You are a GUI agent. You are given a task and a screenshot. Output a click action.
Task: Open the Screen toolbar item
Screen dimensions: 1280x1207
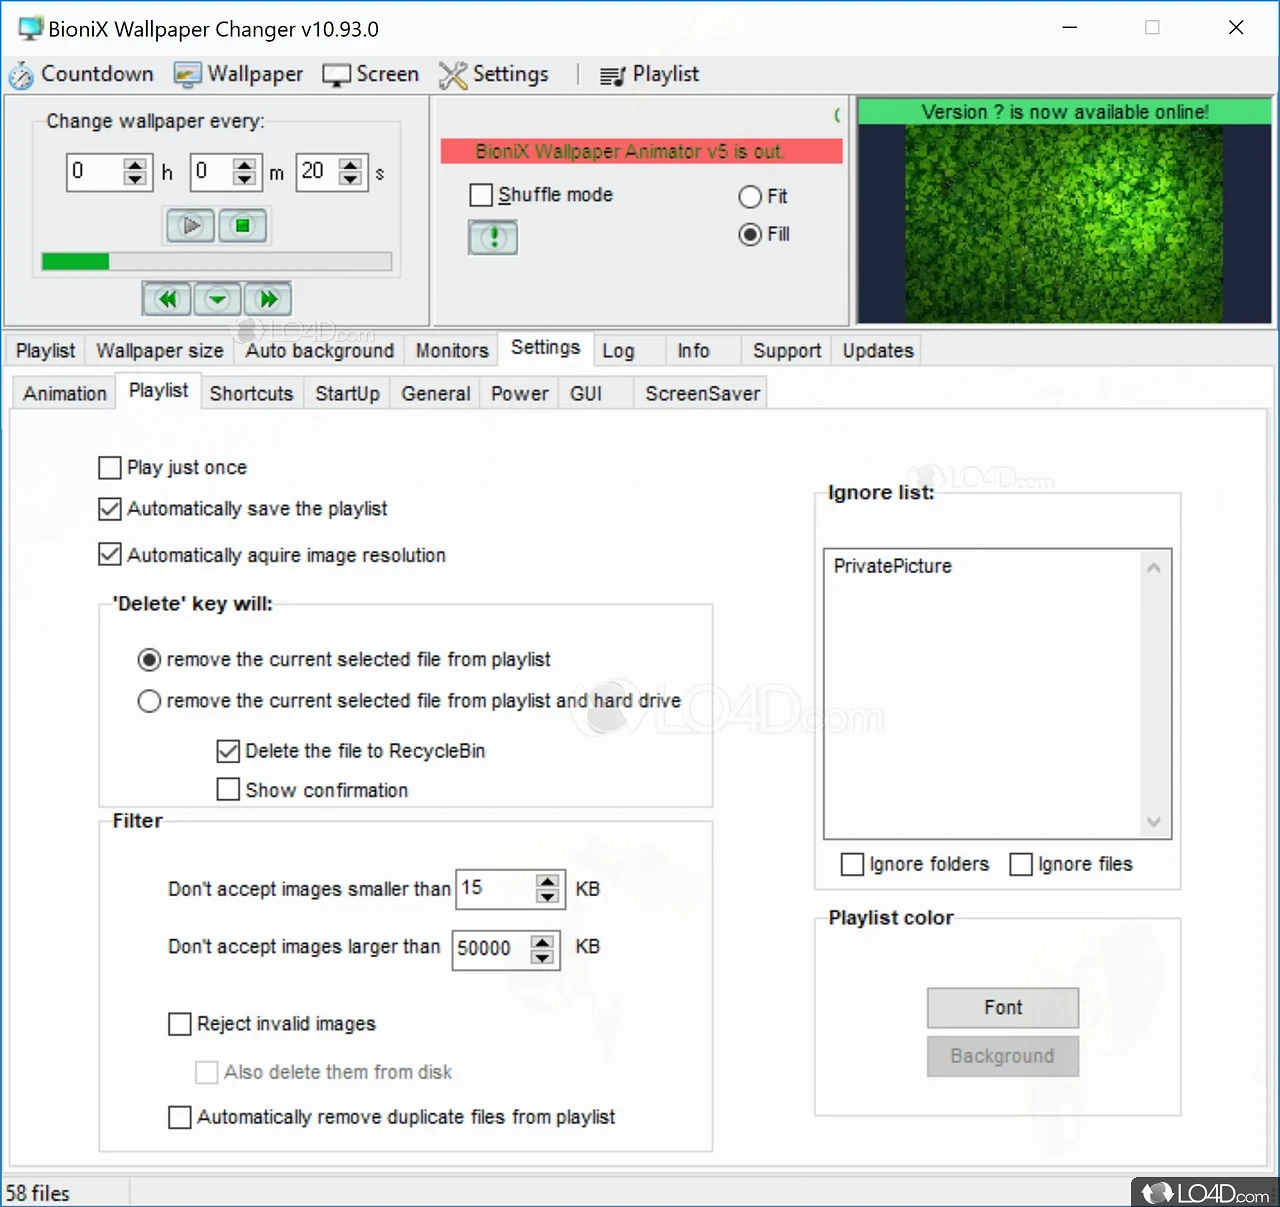(371, 75)
